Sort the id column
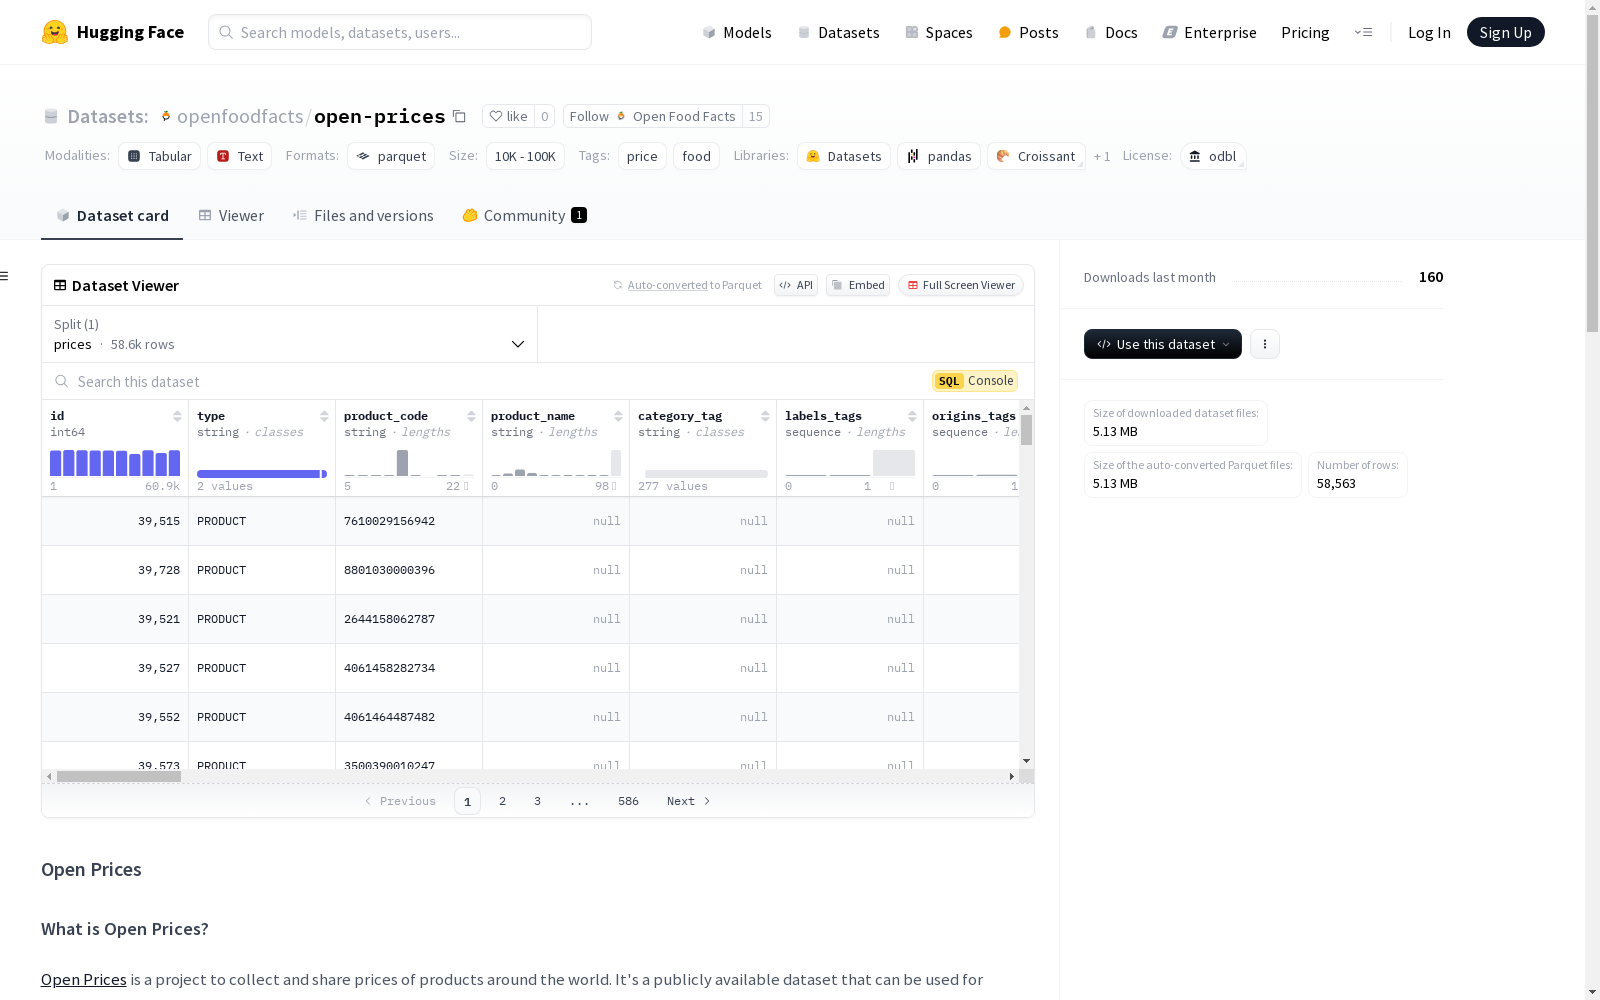The height and width of the screenshot is (1000, 1600). [177, 416]
